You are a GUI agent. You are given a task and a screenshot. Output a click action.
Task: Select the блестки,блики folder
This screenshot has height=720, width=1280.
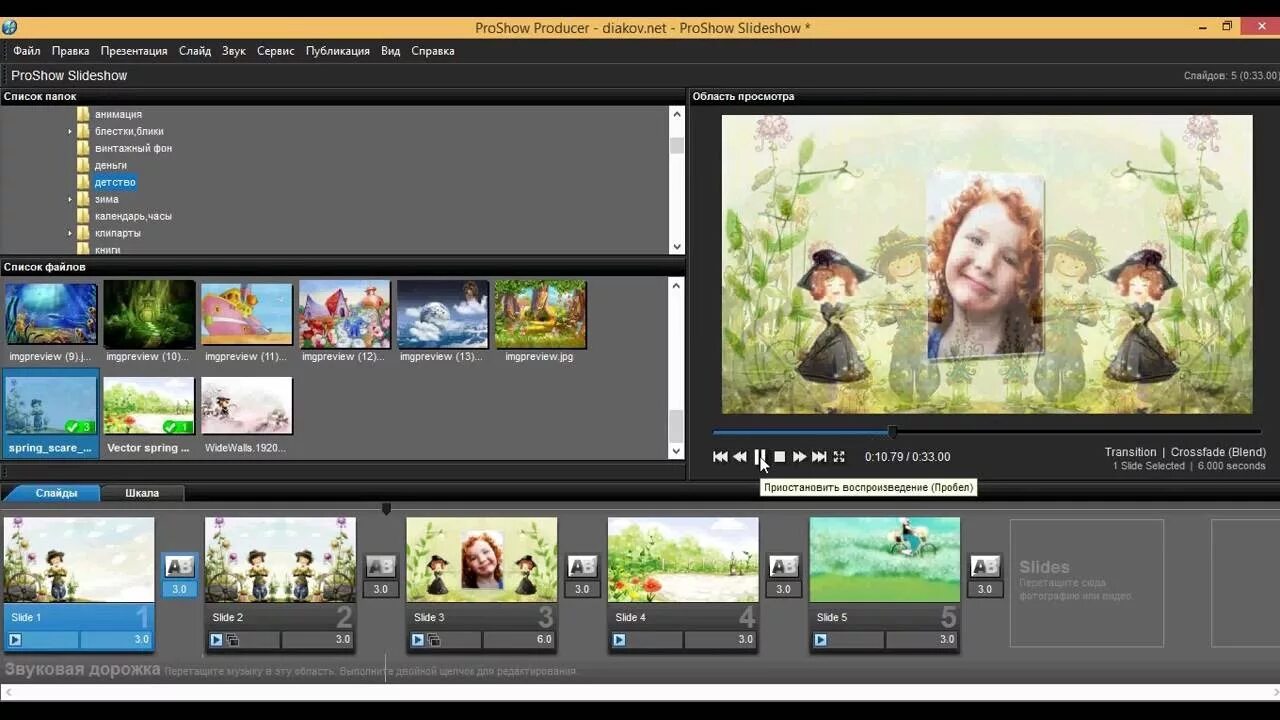tap(129, 131)
